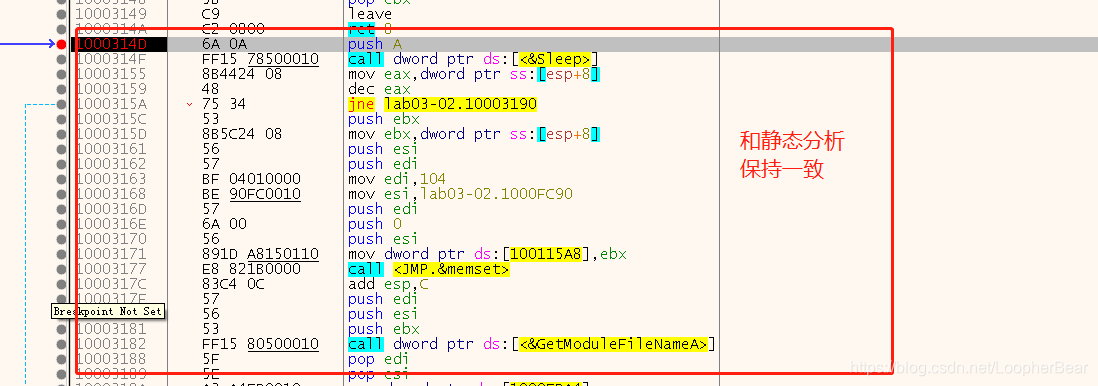This screenshot has height=386, width=1098.
Task: Toggle breakpoint dot at address 10003163
Action: coord(62,179)
